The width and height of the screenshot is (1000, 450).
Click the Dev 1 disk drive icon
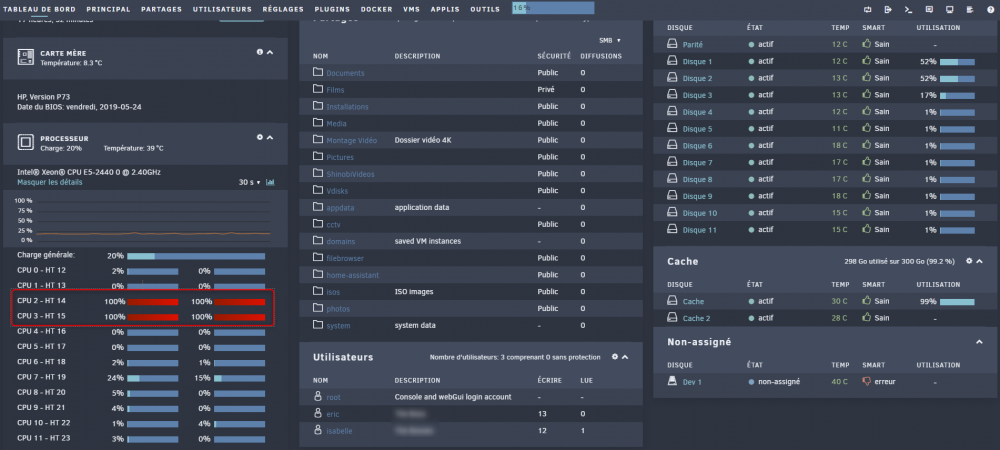(x=672, y=381)
